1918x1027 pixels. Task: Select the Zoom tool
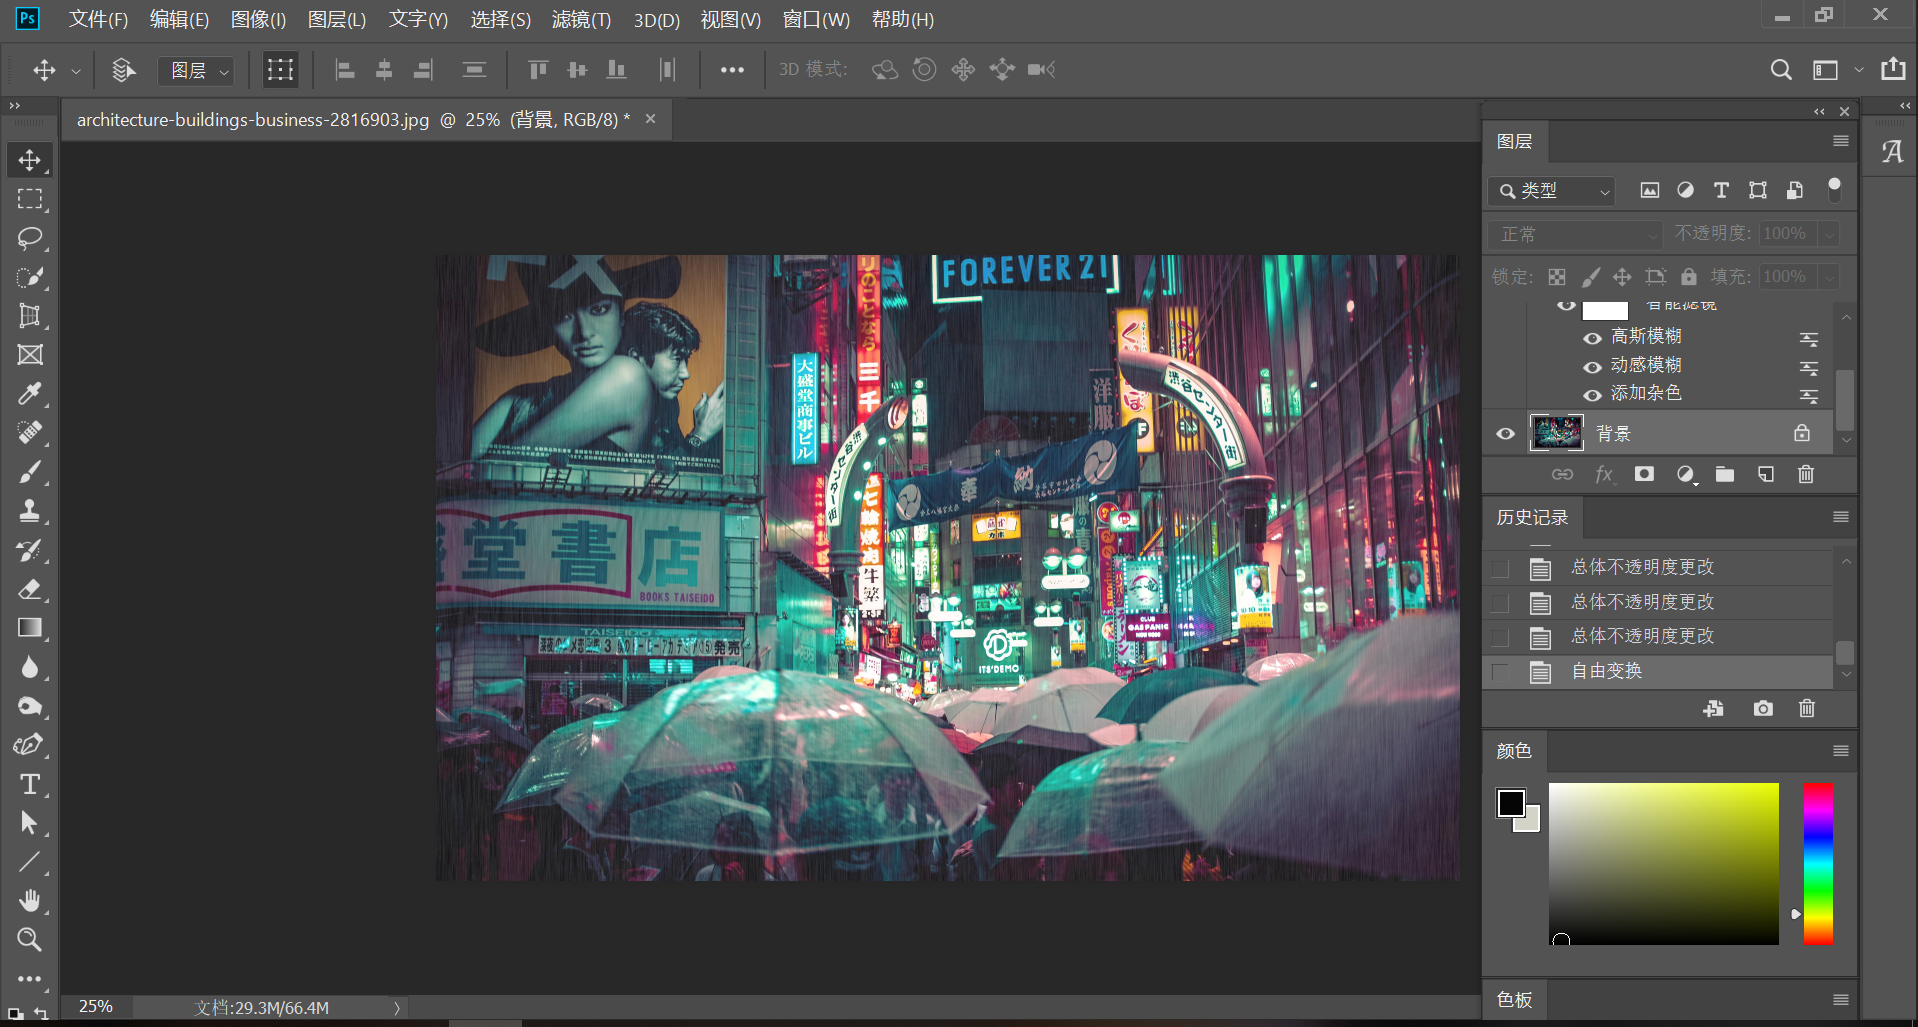30,940
